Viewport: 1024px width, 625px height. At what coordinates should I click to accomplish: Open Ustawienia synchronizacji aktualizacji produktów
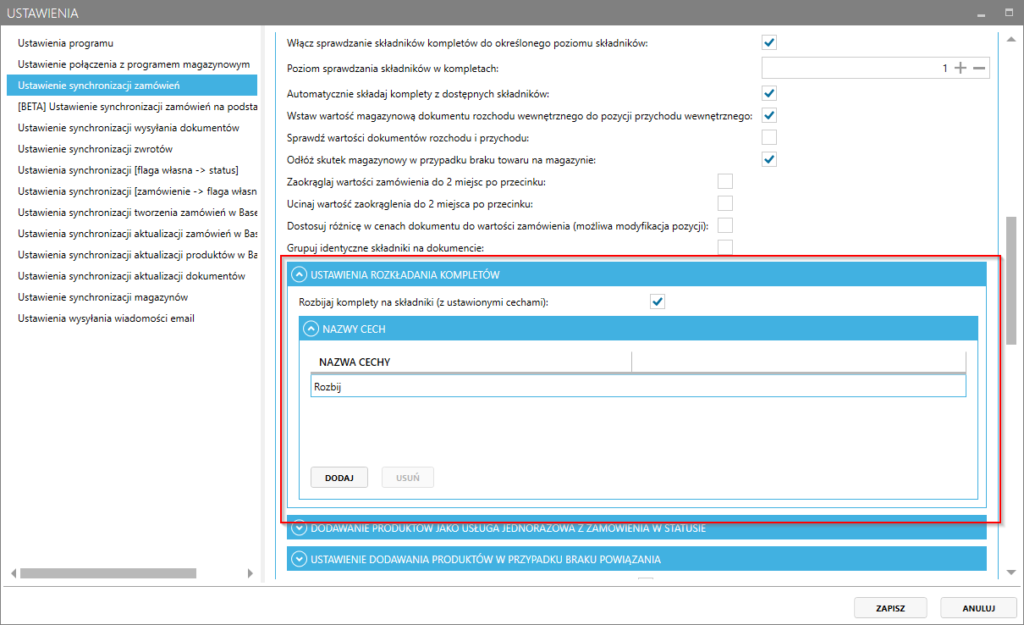(x=137, y=255)
